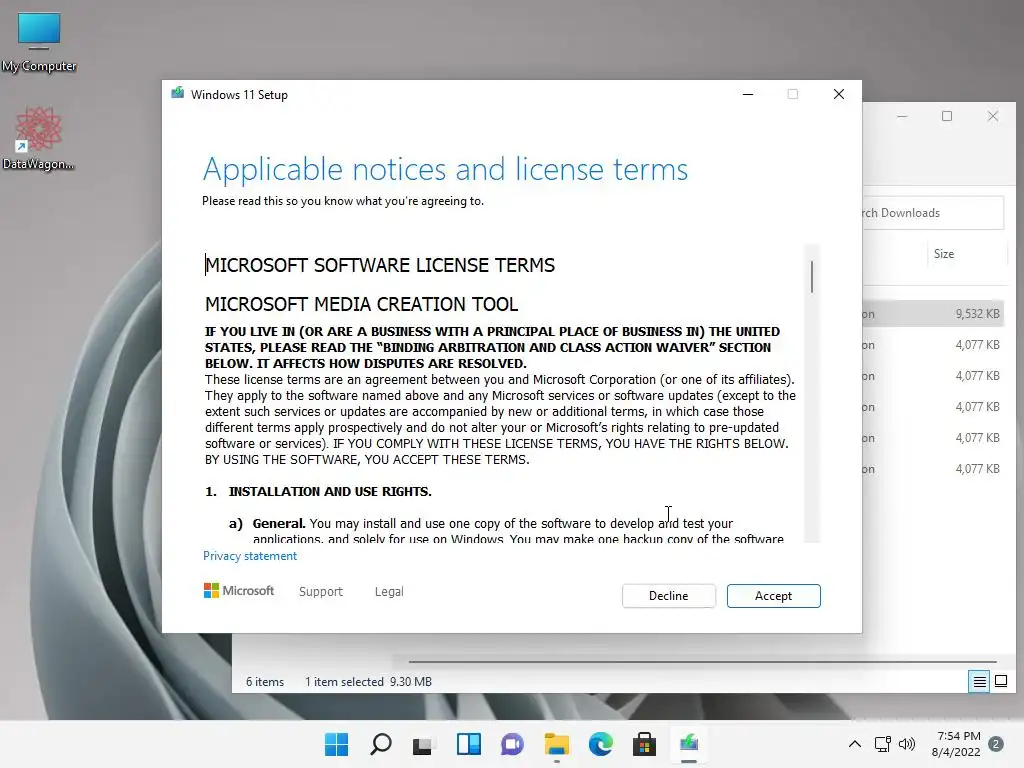This screenshot has width=1024, height=768.
Task: Close the File Explorer window
Action: point(993,116)
